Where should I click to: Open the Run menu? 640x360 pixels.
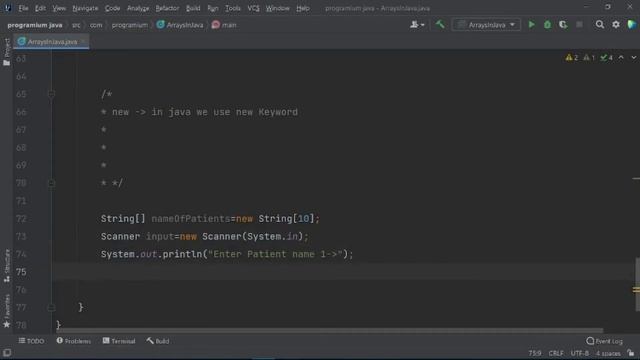coord(213,8)
